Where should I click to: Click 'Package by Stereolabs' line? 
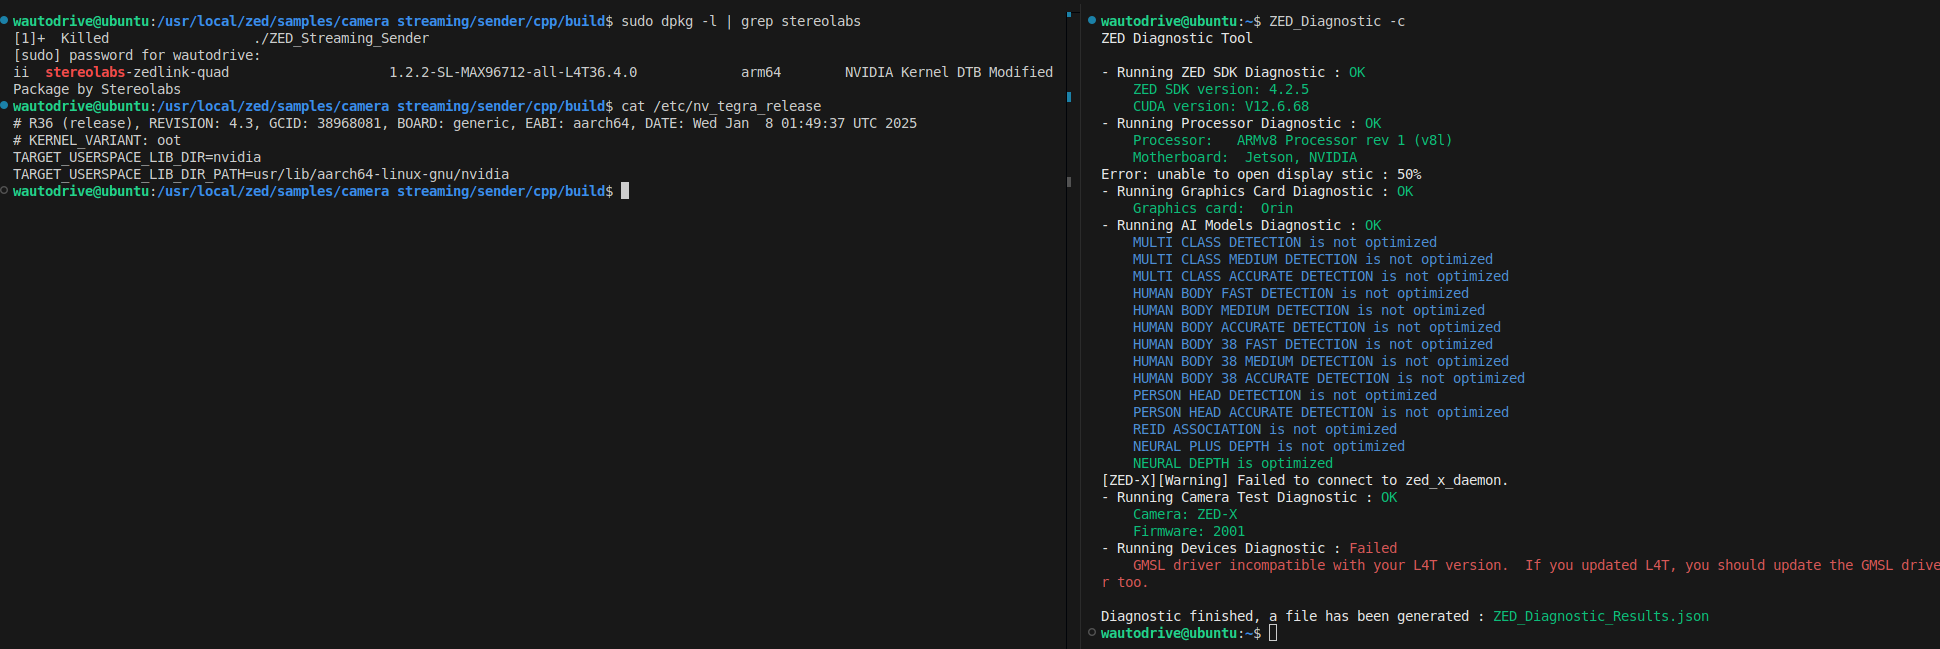pos(97,89)
